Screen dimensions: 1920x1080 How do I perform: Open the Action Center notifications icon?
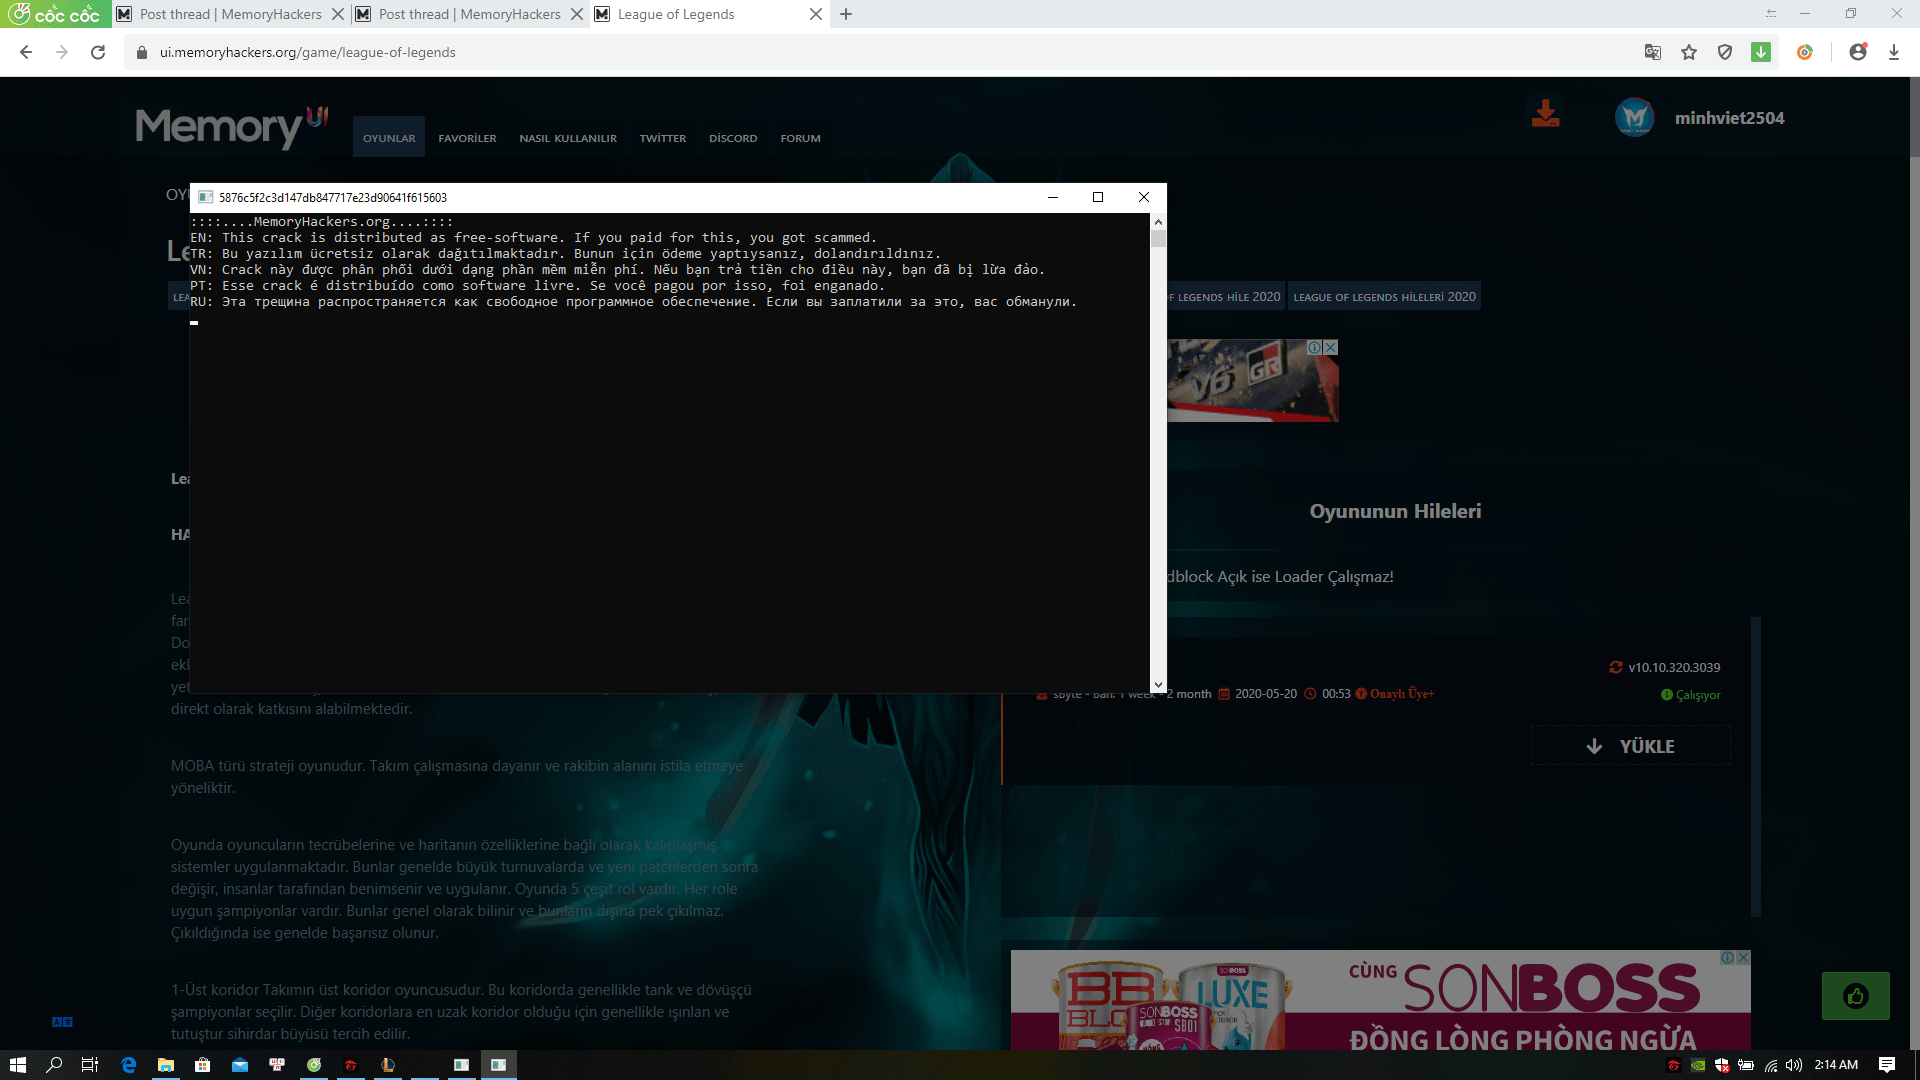pos(1887,1065)
